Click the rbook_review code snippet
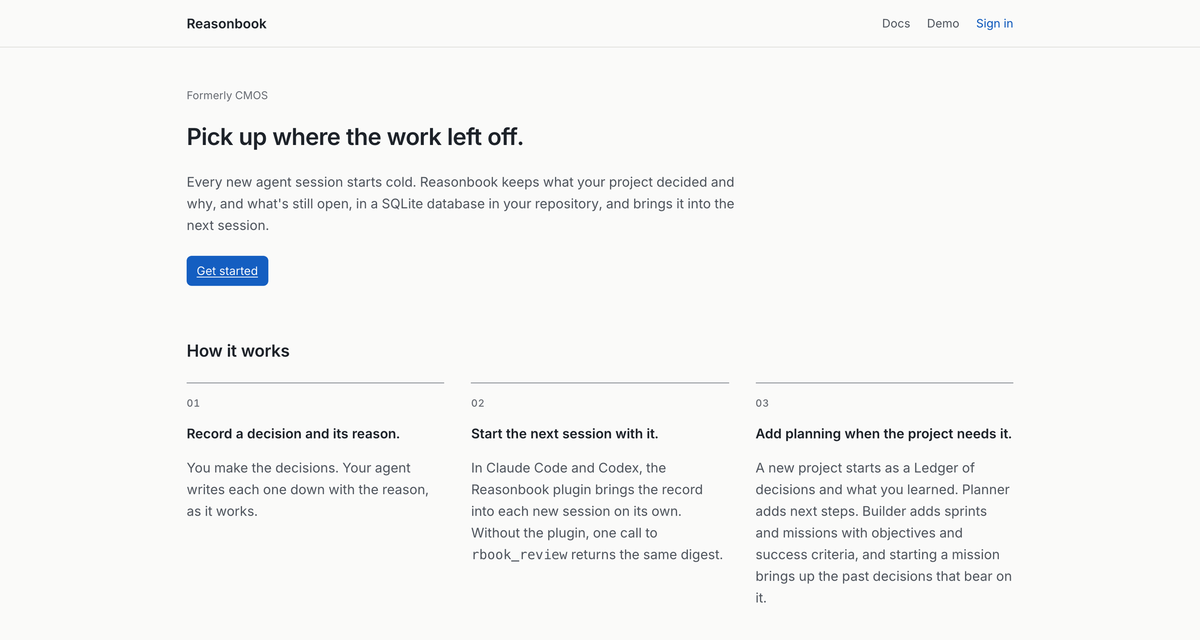Viewport: 1200px width, 640px height. [x=519, y=554]
